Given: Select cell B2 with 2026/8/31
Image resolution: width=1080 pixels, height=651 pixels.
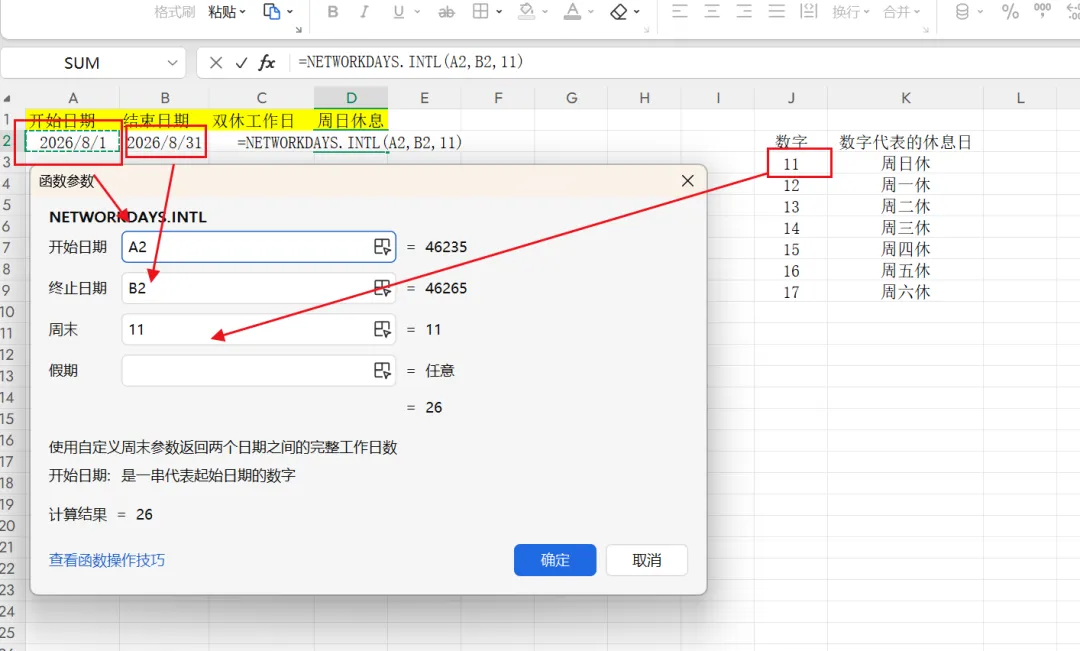Looking at the screenshot, I should (165, 143).
